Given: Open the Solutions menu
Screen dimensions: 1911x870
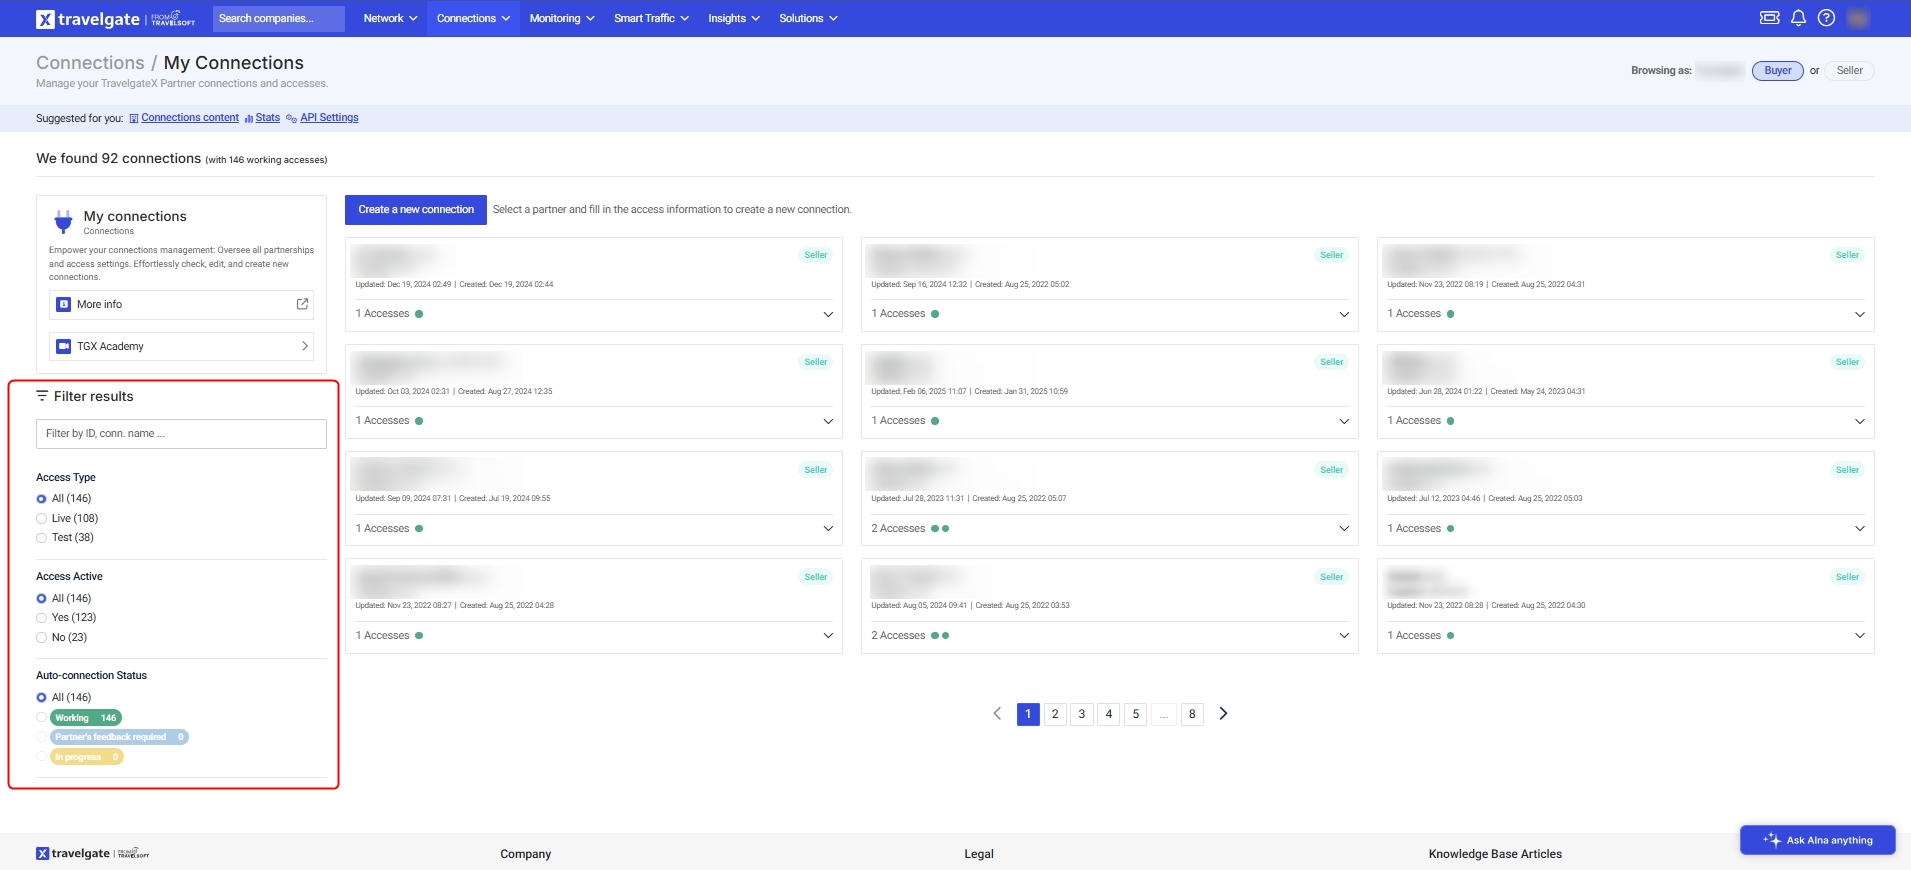Looking at the screenshot, I should pos(808,18).
